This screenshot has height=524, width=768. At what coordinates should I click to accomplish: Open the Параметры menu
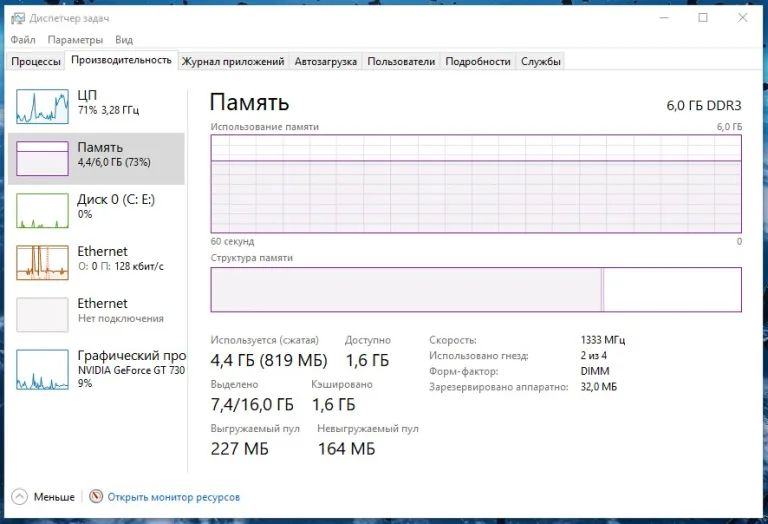point(75,40)
